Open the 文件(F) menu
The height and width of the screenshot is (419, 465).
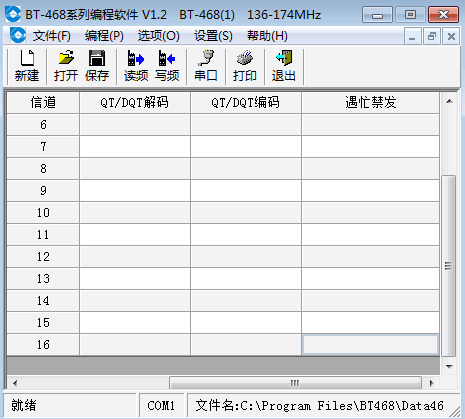pyautogui.click(x=52, y=36)
